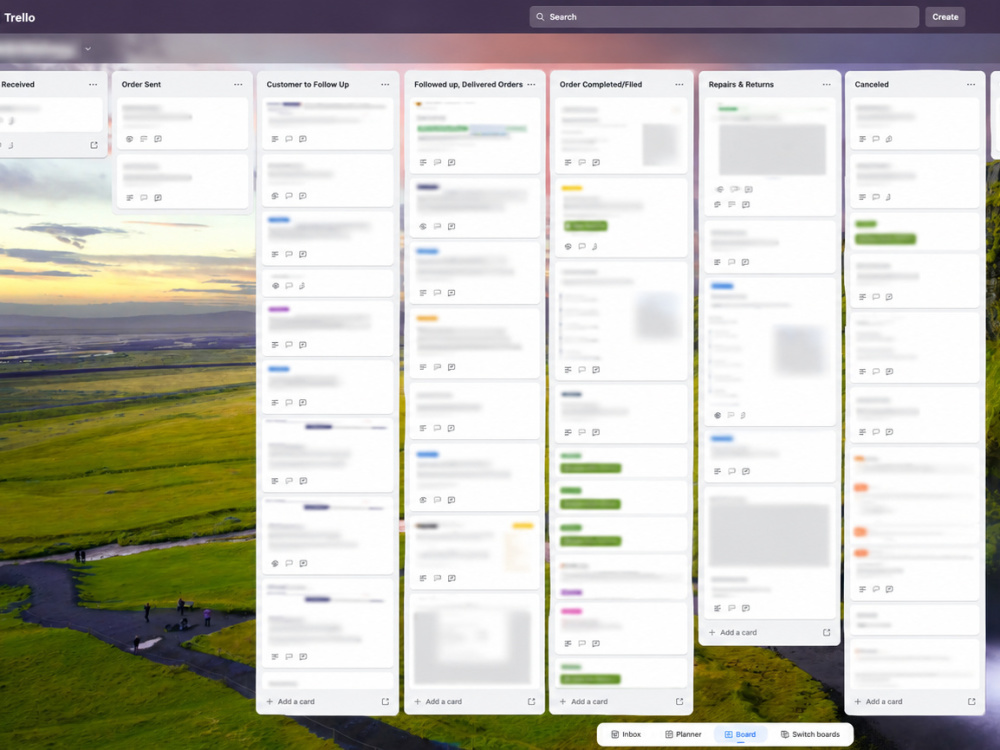Create from template in Followed up, Delivered Orders
Screen dimensions: 1000x750
click(x=531, y=702)
